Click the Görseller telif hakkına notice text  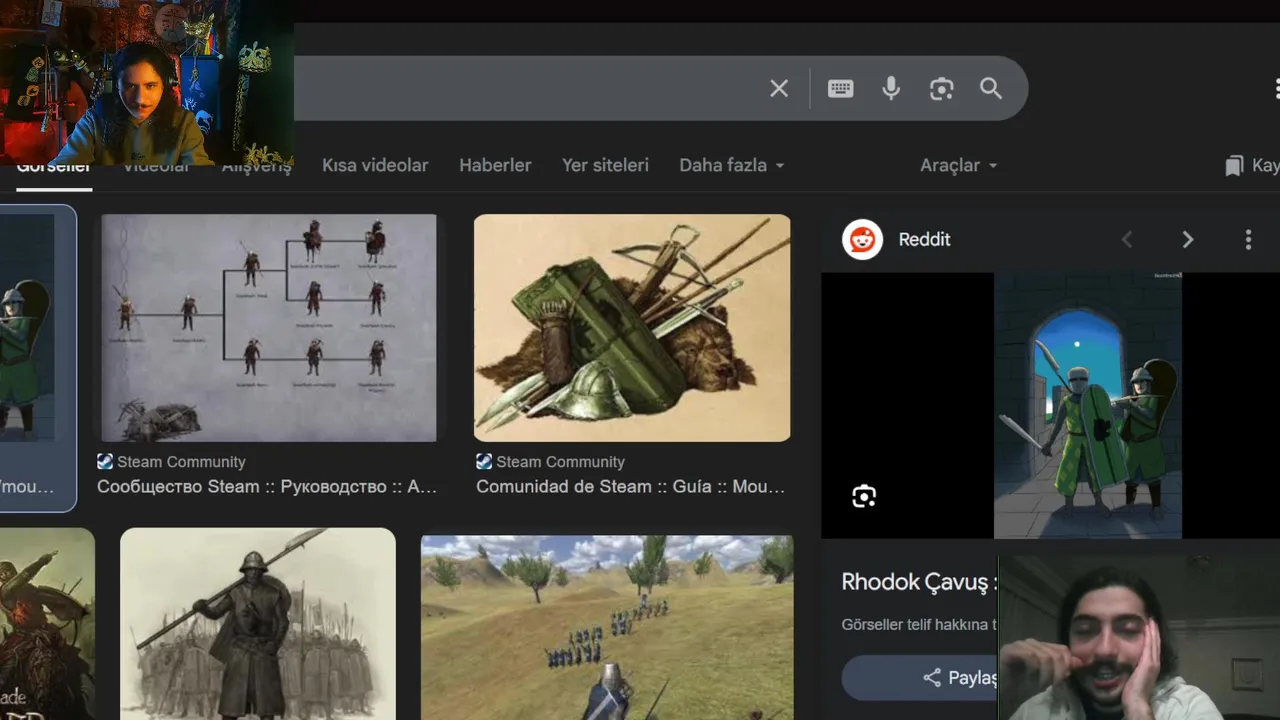pyautogui.click(x=920, y=625)
